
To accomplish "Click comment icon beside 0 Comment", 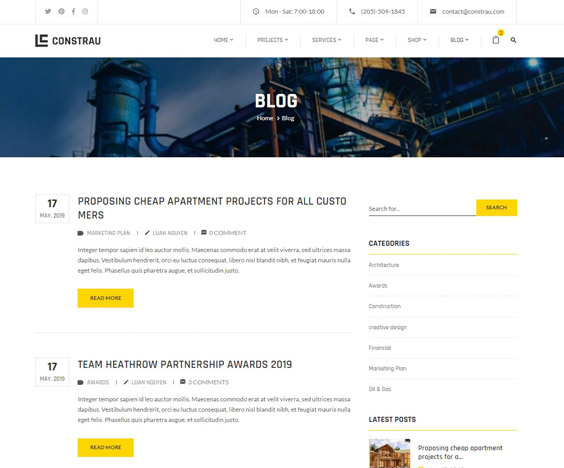I will tap(204, 232).
